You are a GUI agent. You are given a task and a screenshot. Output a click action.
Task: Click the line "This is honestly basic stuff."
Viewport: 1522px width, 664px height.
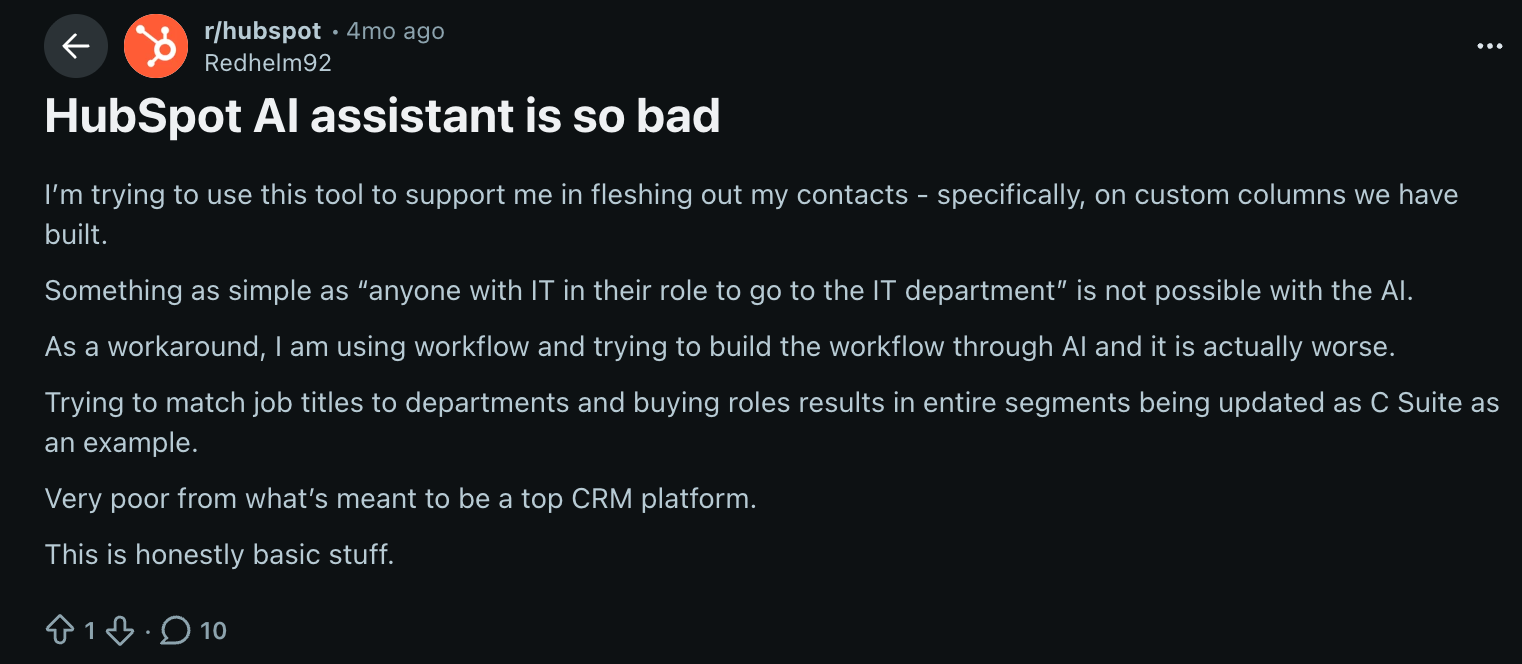pyautogui.click(x=219, y=554)
